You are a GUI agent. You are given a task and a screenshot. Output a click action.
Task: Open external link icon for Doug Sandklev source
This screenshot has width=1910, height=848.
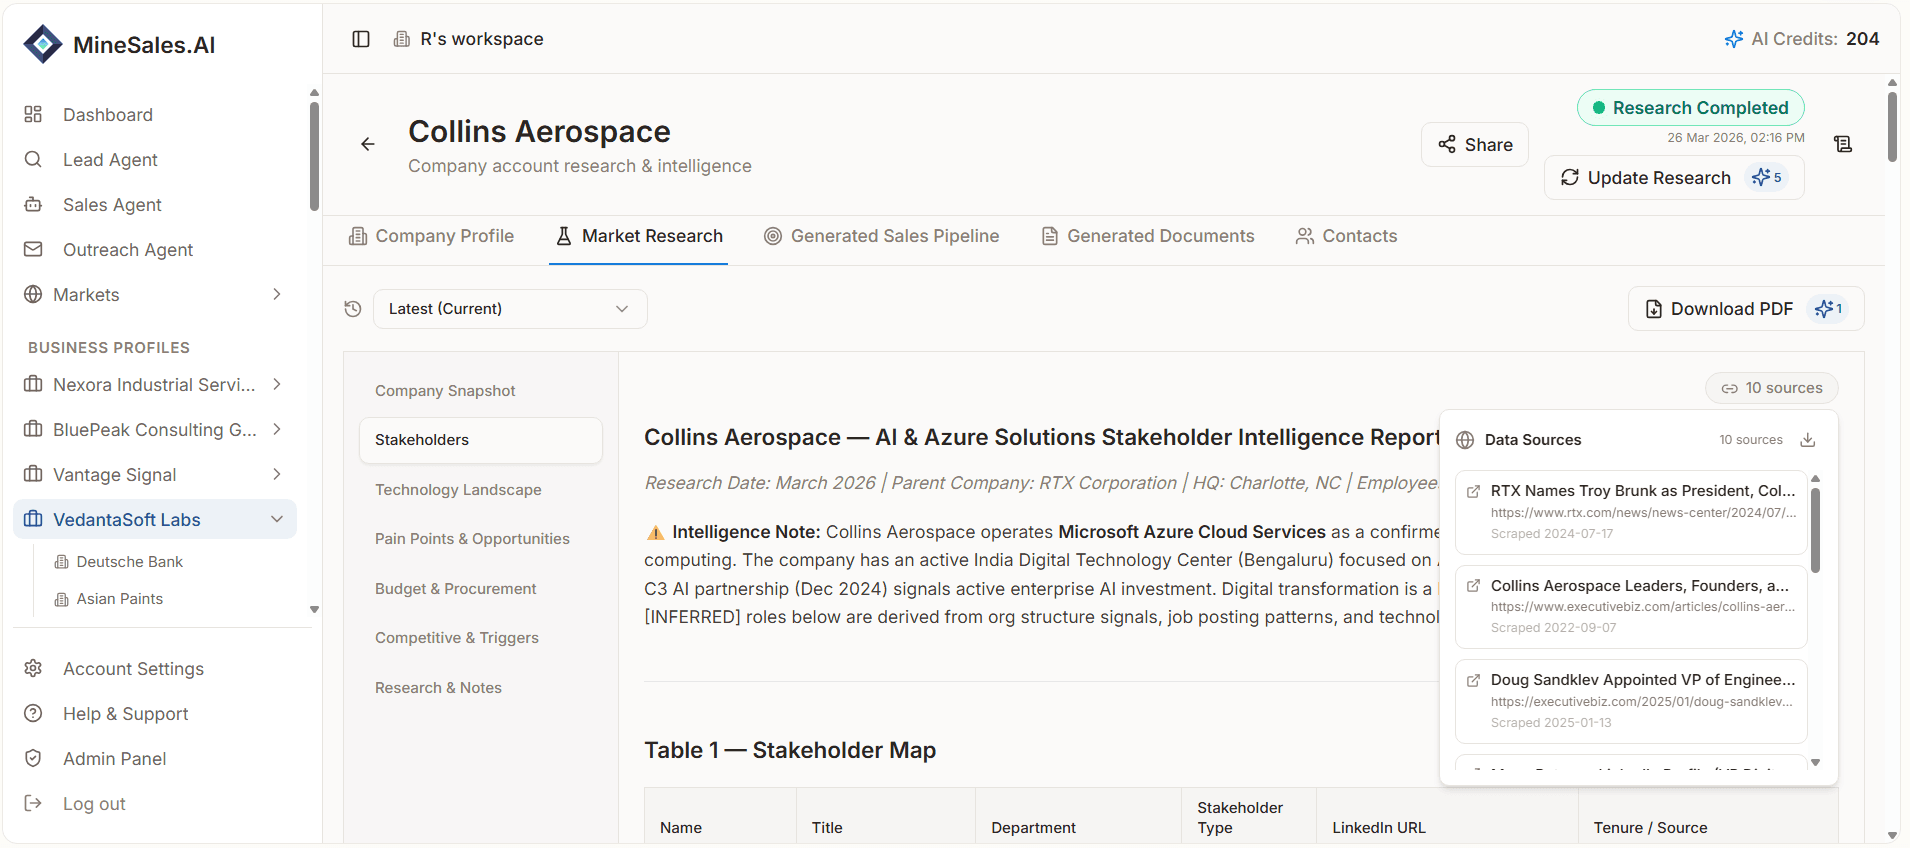[x=1473, y=680]
